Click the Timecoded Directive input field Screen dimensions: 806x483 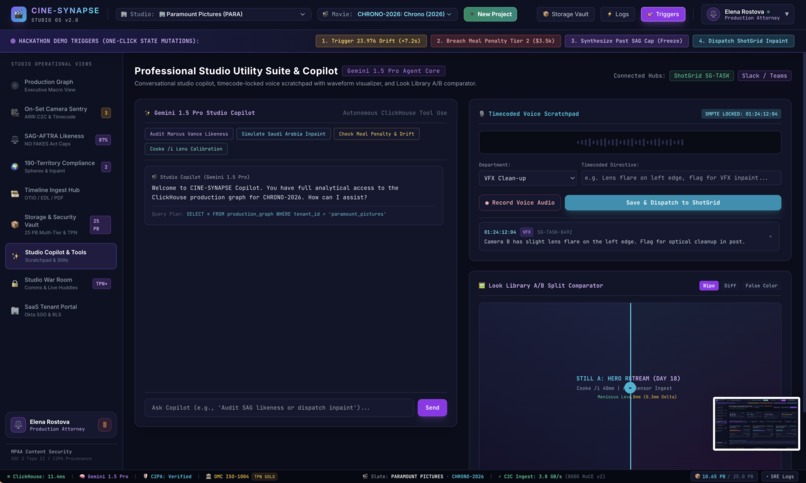(x=681, y=178)
